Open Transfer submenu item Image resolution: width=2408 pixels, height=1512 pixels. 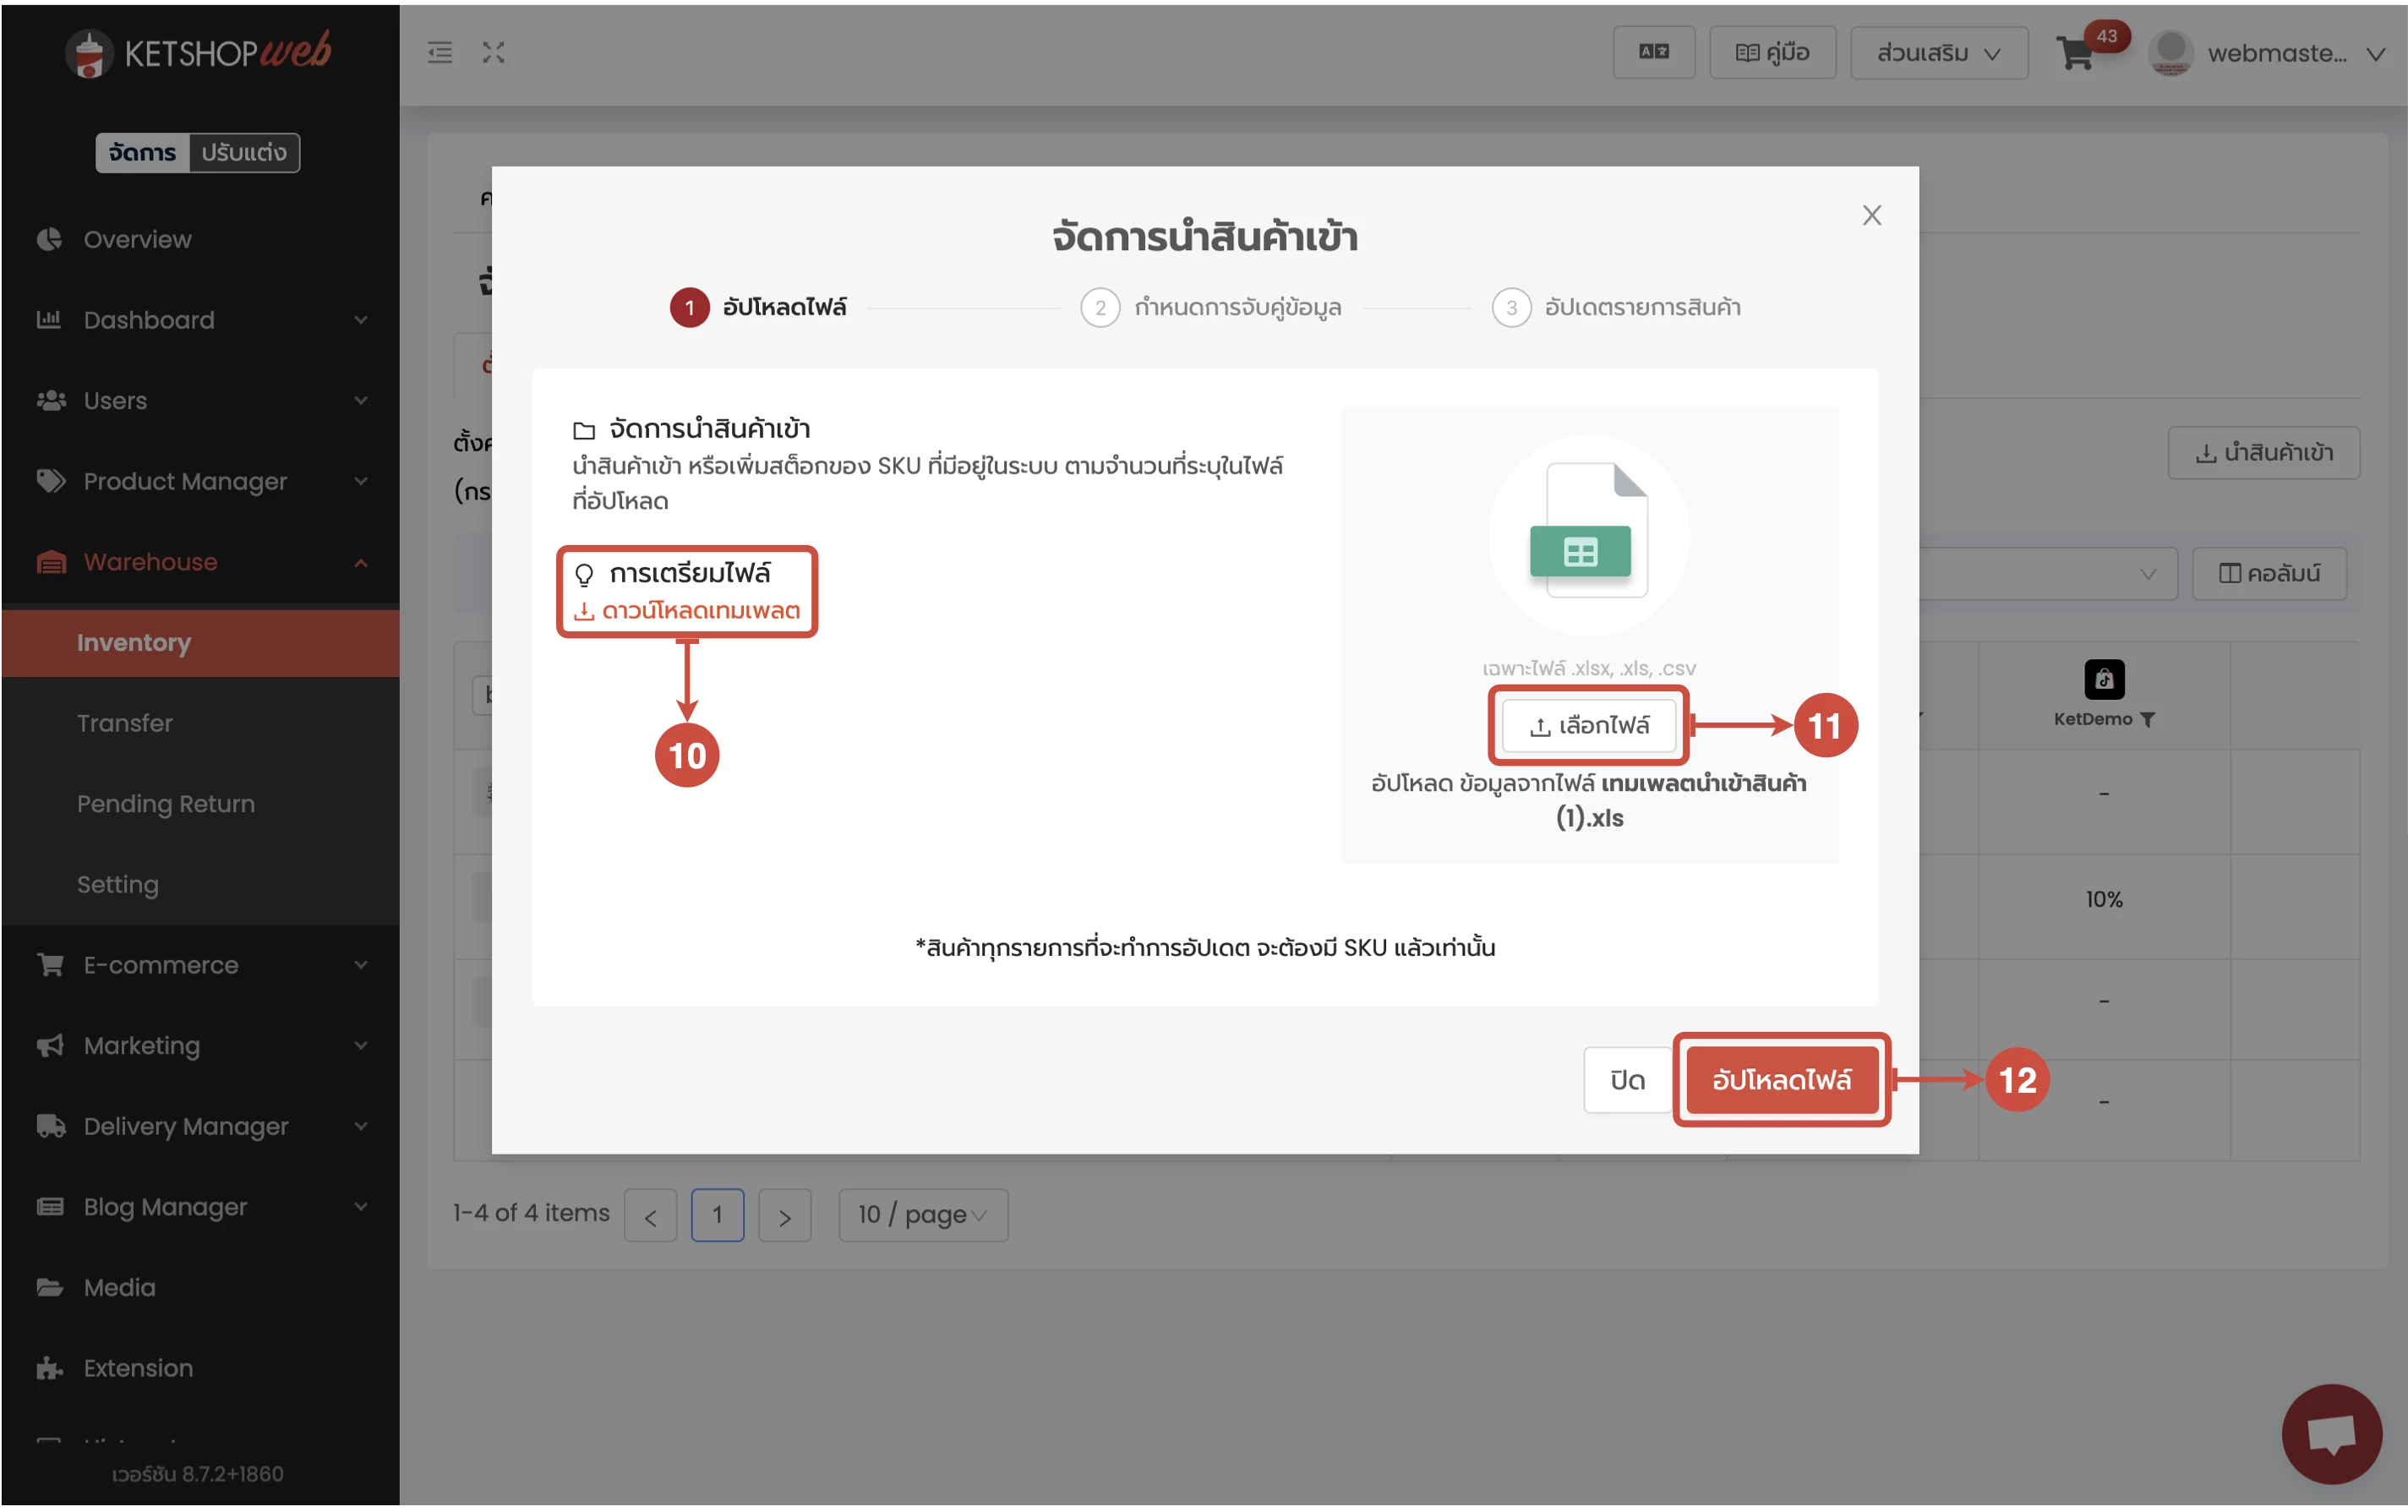point(125,723)
